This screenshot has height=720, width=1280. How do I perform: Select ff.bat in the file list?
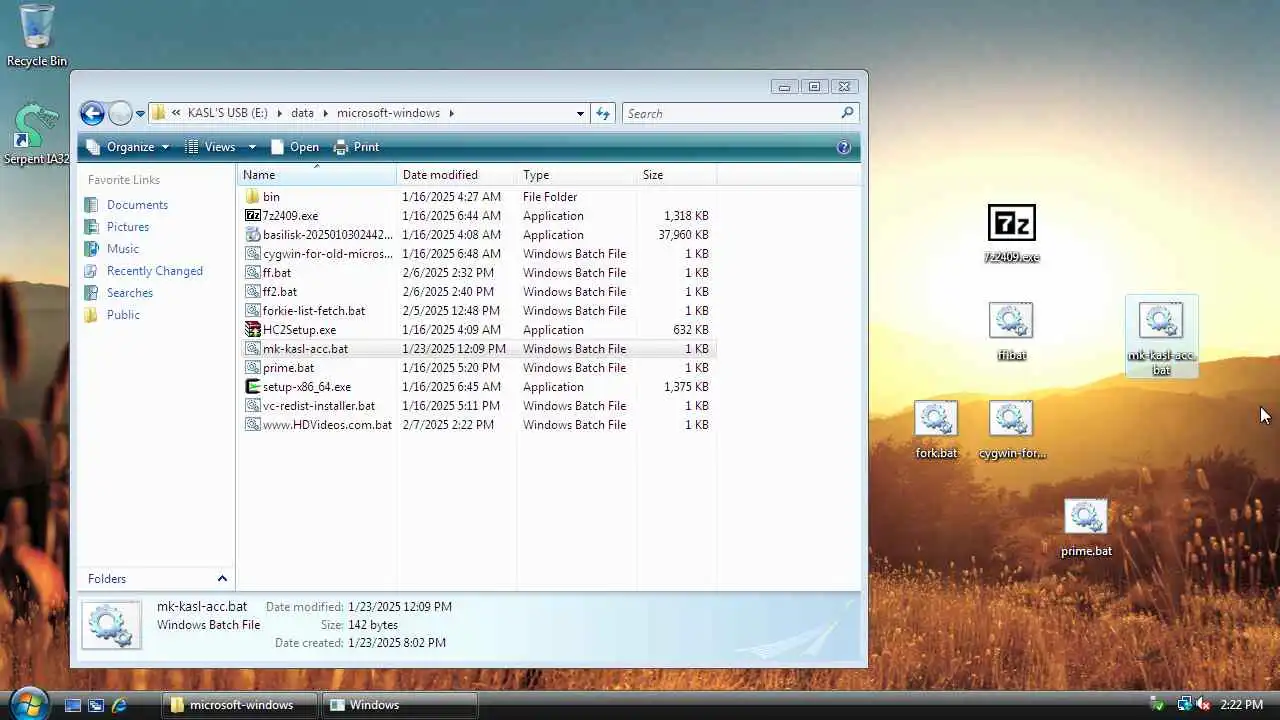478,273
